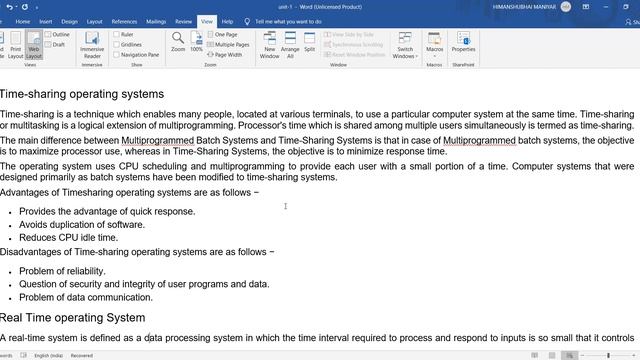This screenshot has width=640, height=360.
Task: Click the Share button
Action: (632, 22)
